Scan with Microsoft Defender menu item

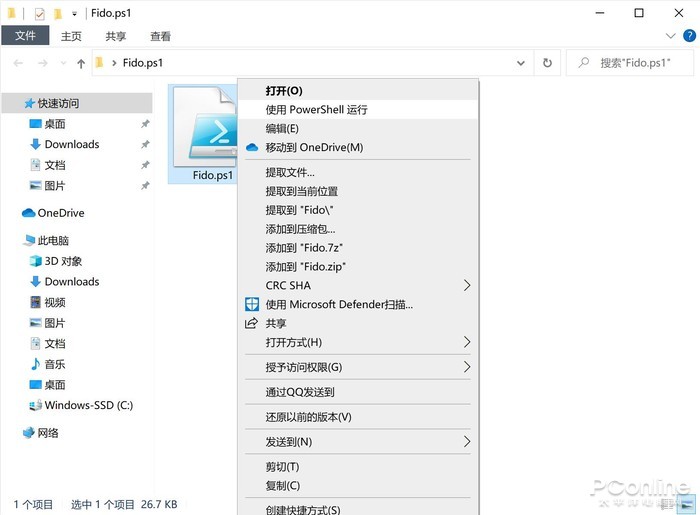coord(358,304)
